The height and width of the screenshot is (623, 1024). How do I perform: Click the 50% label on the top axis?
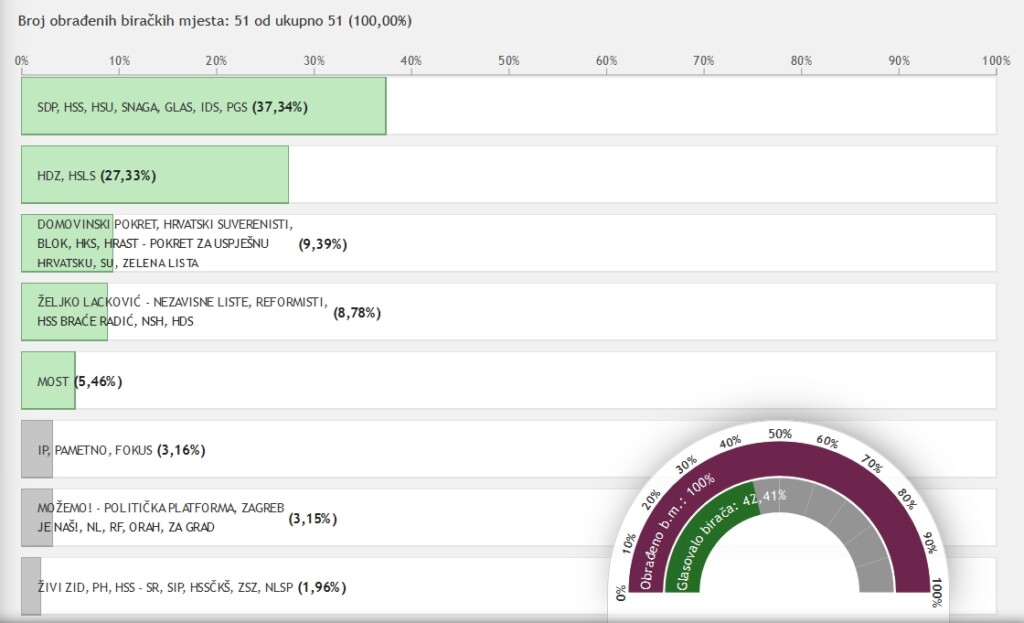(x=508, y=61)
